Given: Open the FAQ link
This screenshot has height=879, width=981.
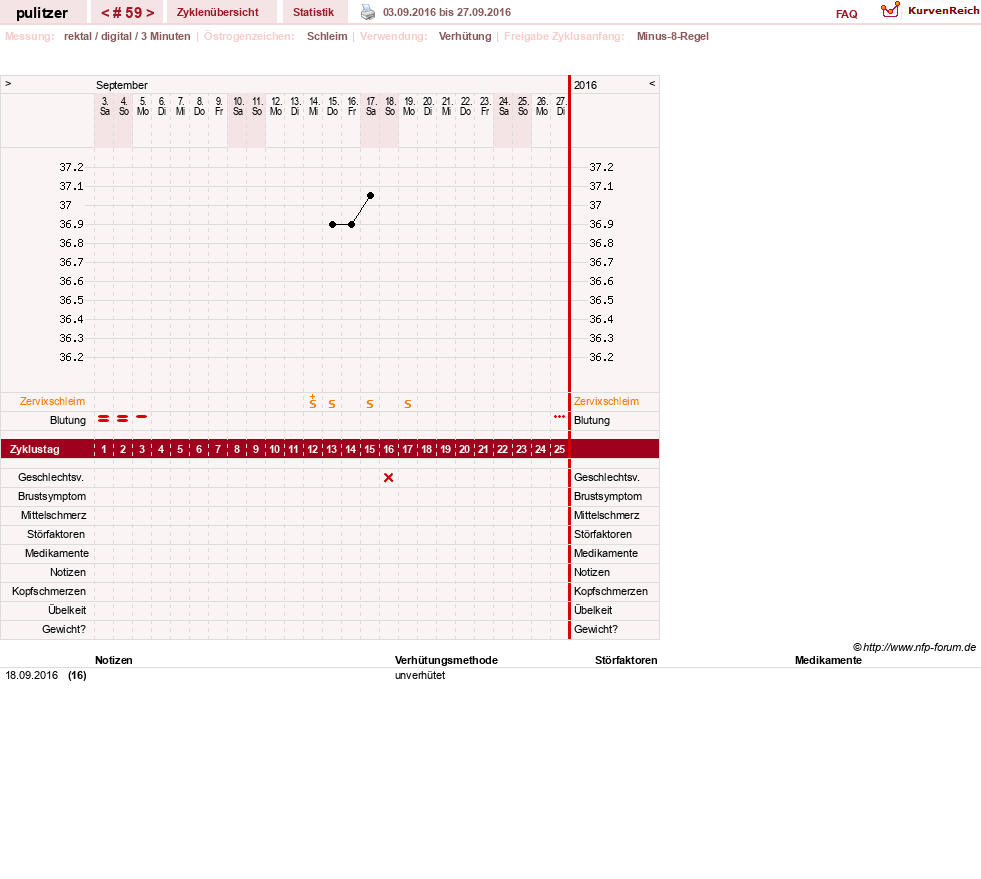Looking at the screenshot, I should click(x=846, y=14).
